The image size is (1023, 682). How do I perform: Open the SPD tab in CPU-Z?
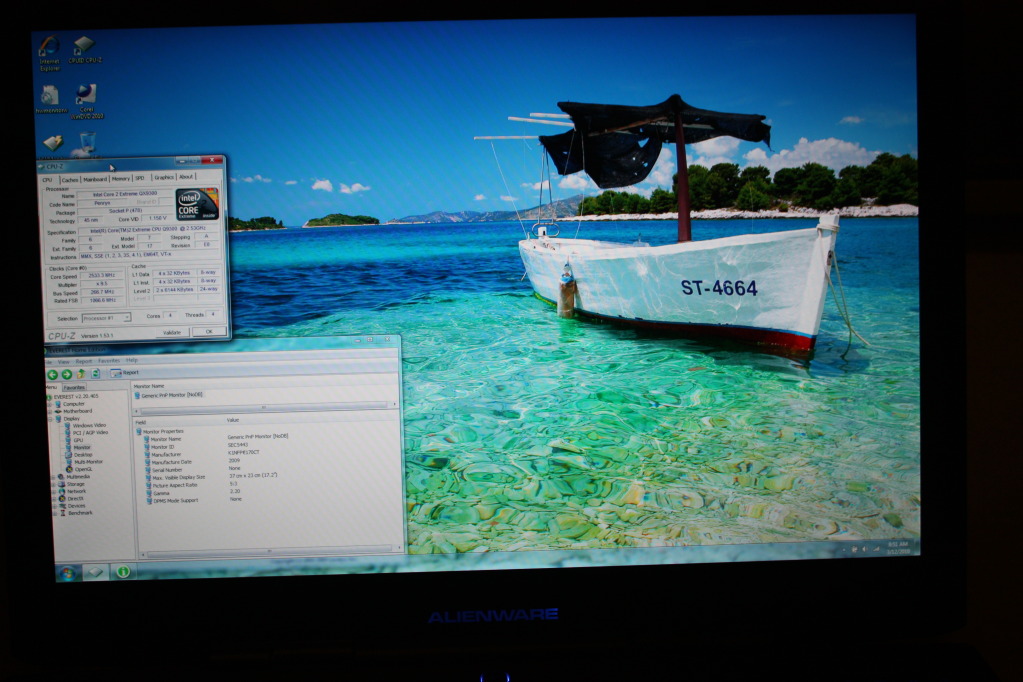140,178
